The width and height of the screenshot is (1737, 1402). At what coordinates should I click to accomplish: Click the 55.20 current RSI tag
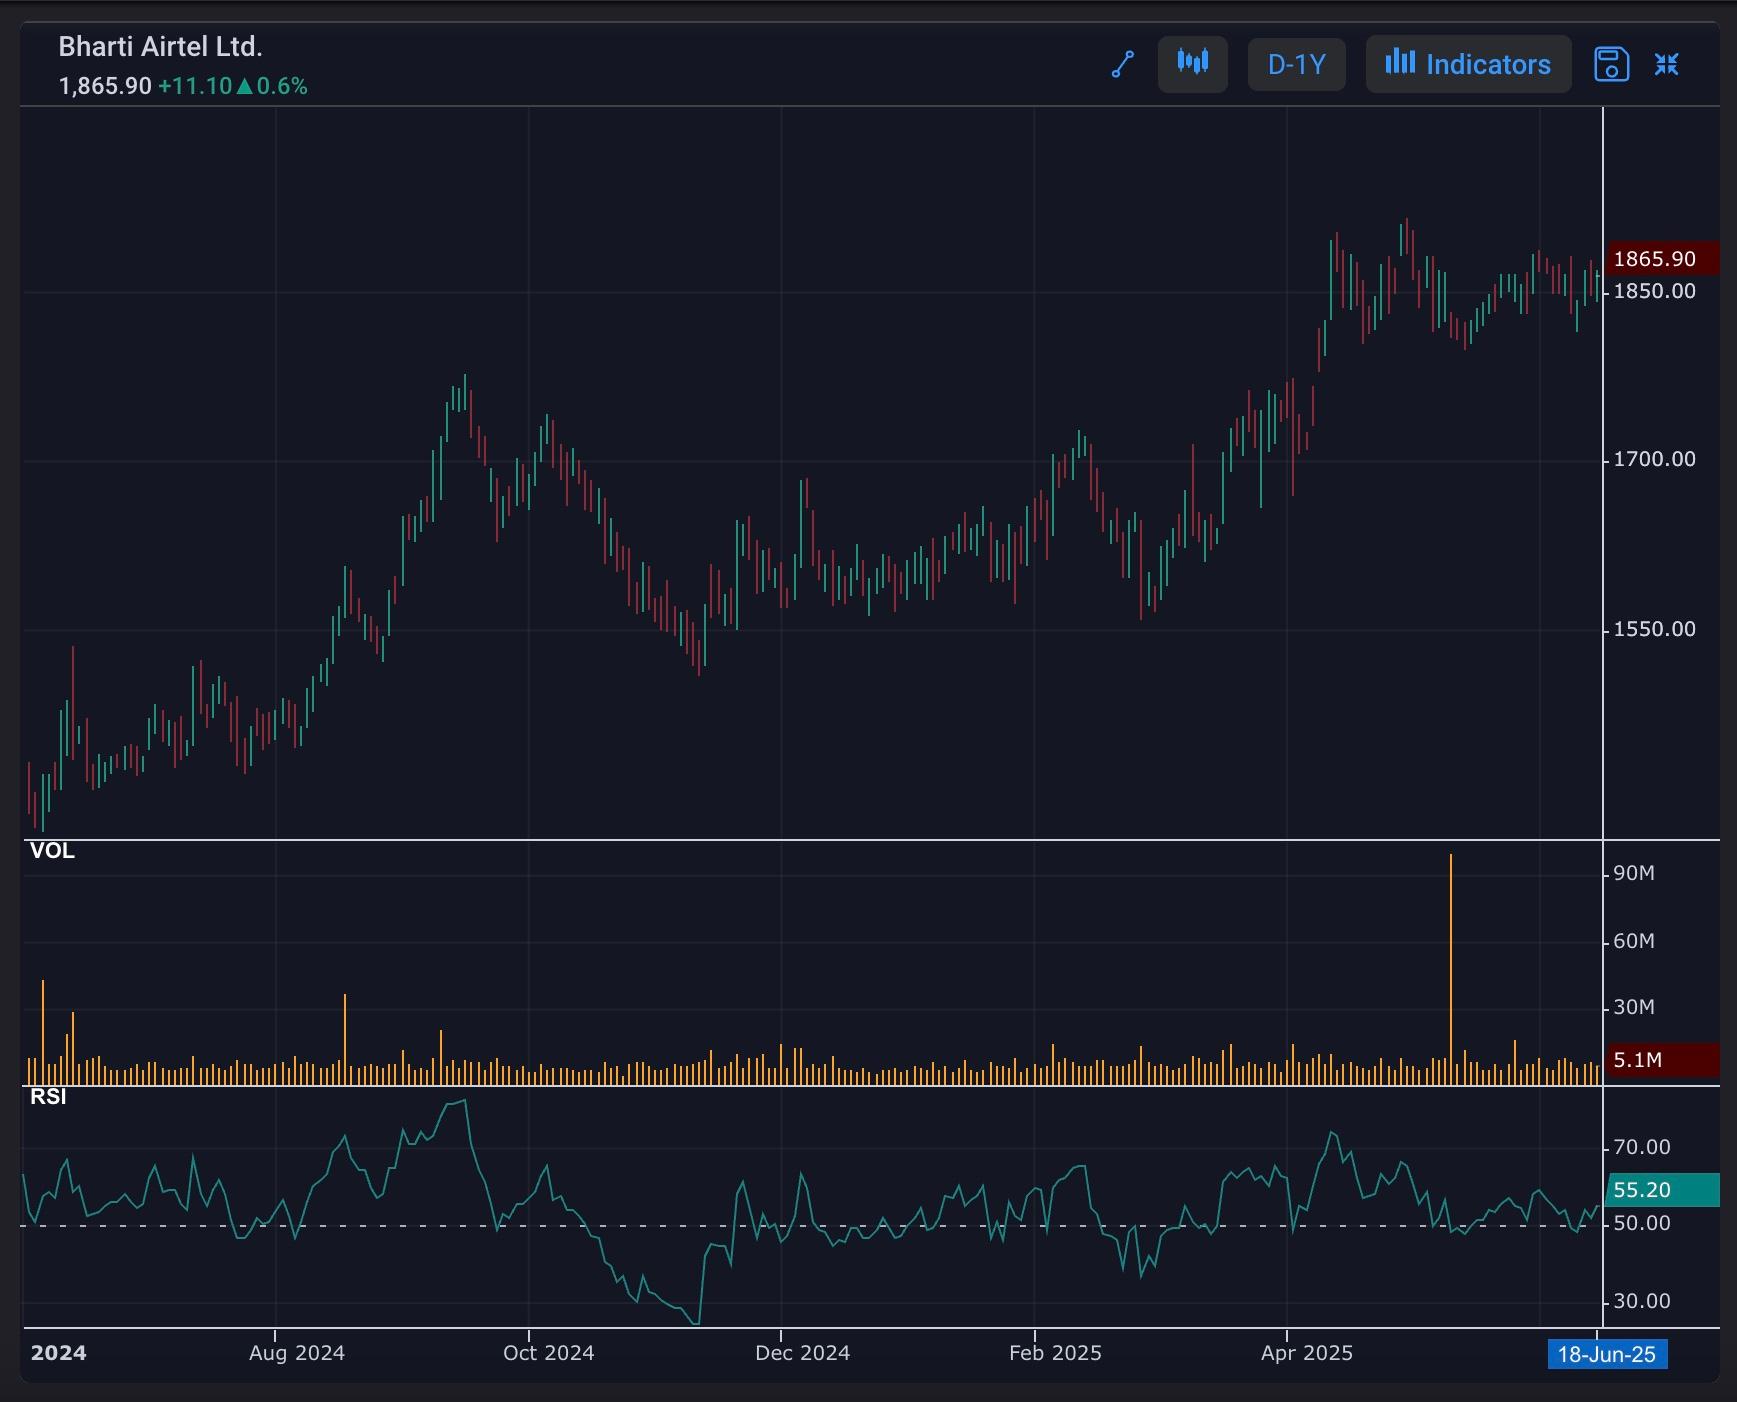click(x=1661, y=1190)
